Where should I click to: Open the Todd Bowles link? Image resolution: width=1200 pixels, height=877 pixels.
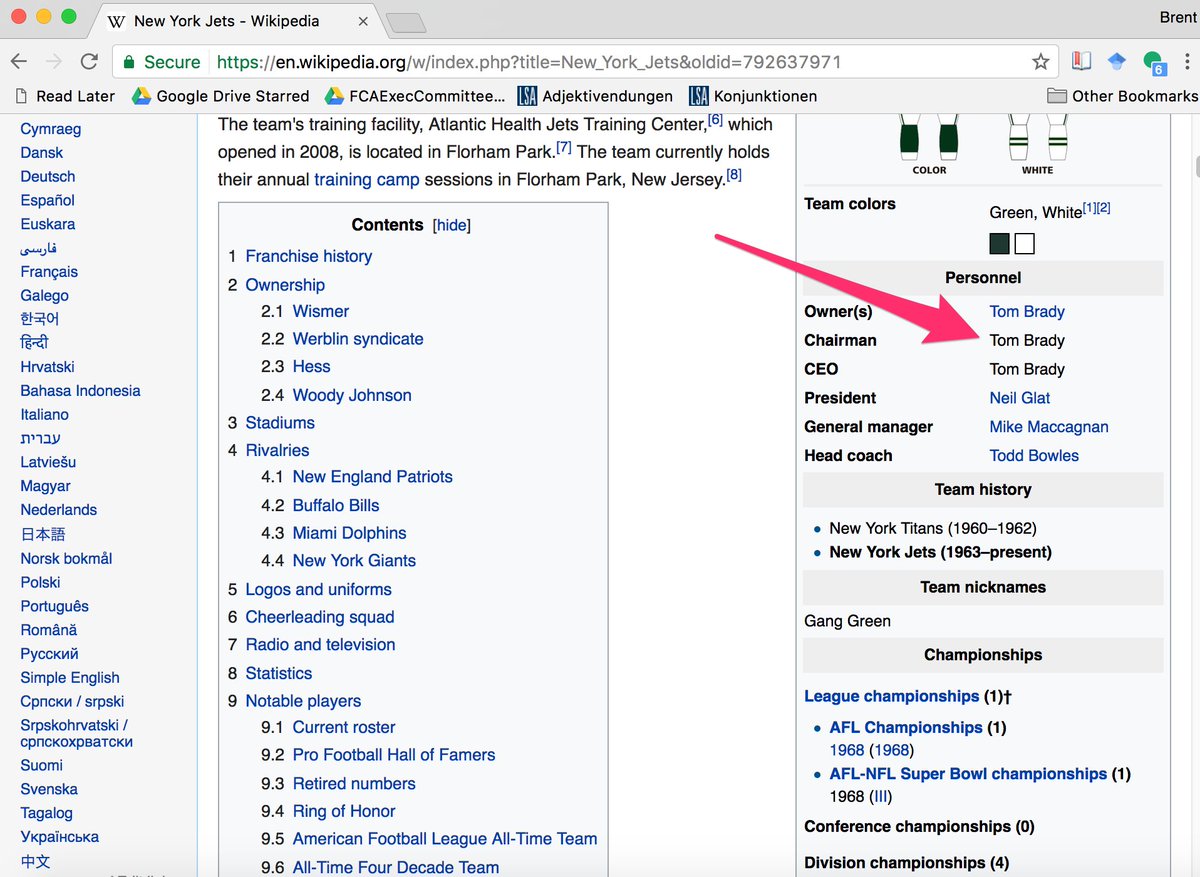(x=1034, y=456)
